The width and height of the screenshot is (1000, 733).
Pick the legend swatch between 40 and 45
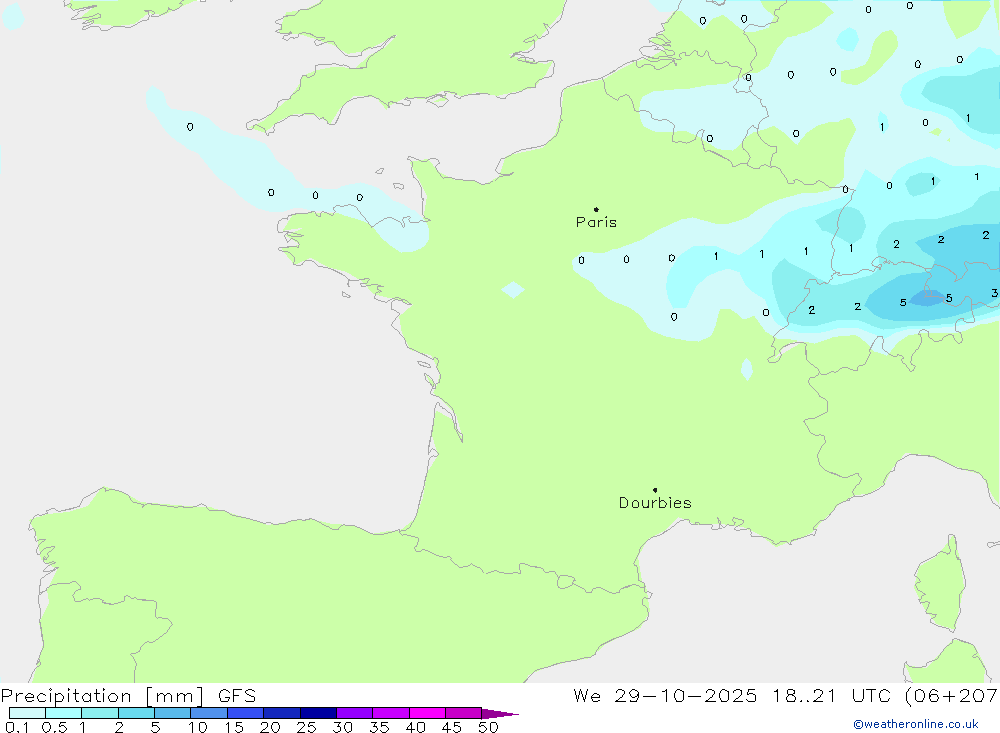(427, 713)
